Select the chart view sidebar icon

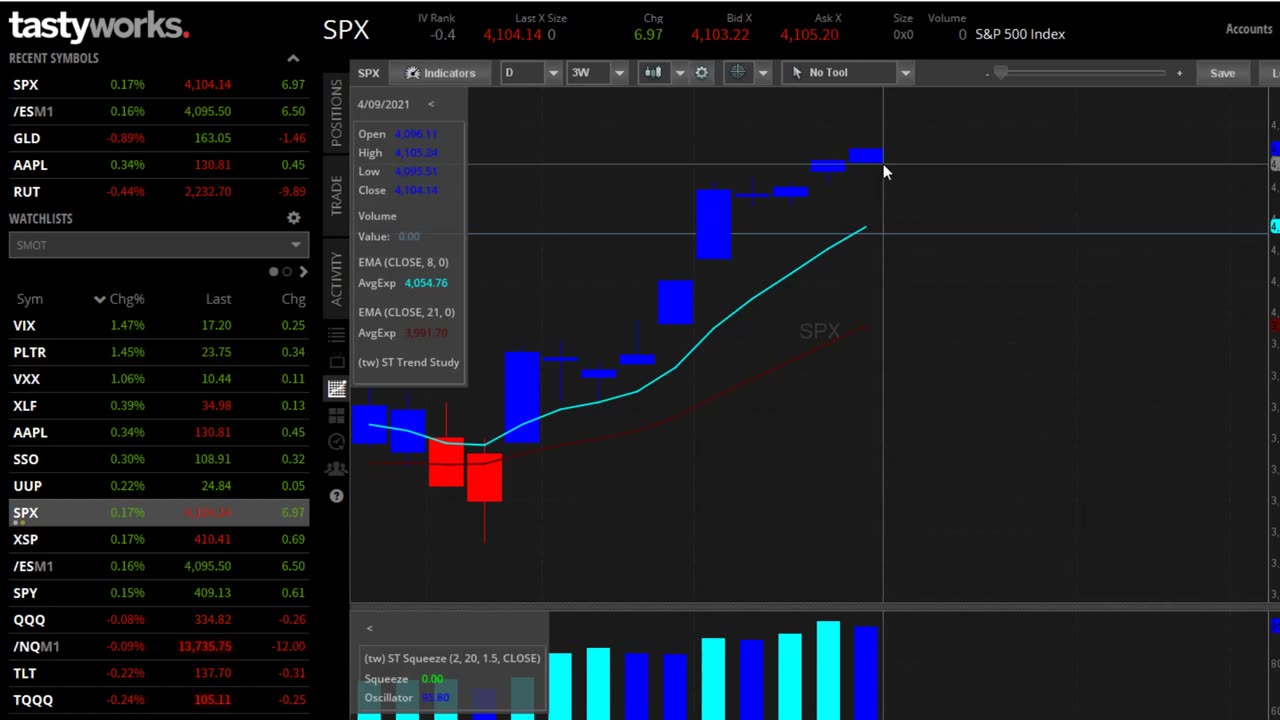336,389
